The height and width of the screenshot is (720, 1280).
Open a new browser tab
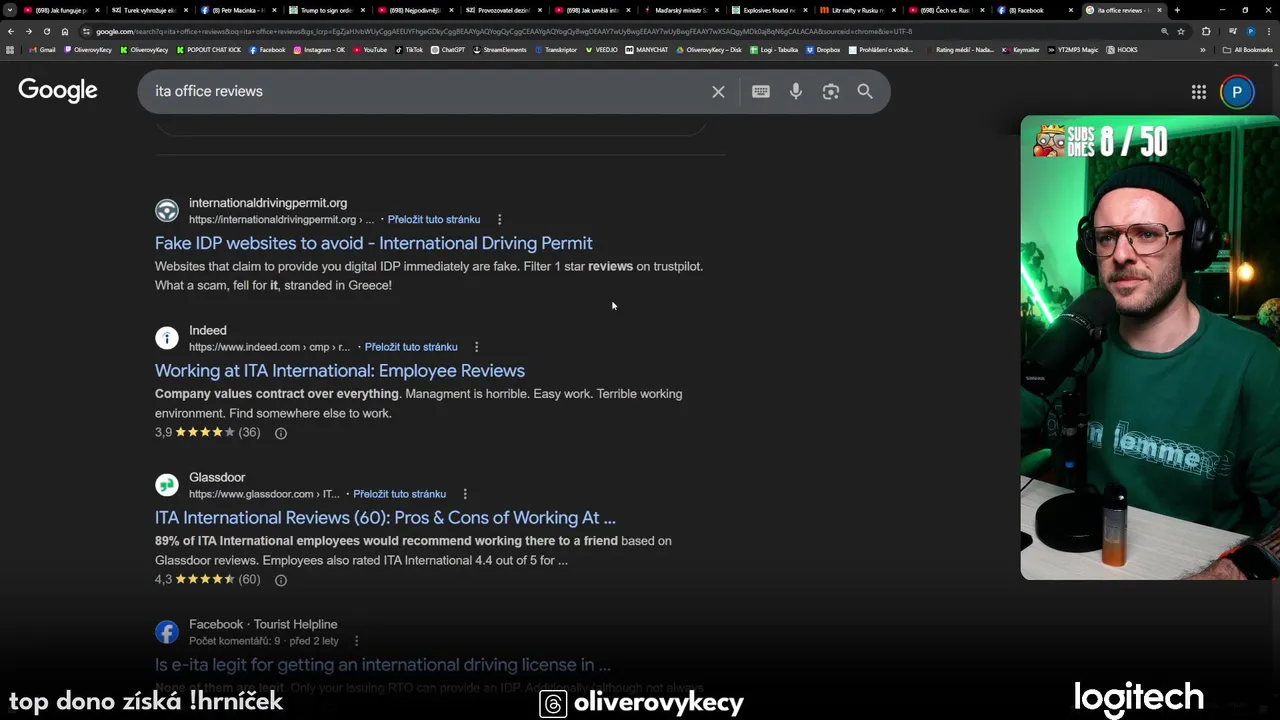click(1177, 10)
